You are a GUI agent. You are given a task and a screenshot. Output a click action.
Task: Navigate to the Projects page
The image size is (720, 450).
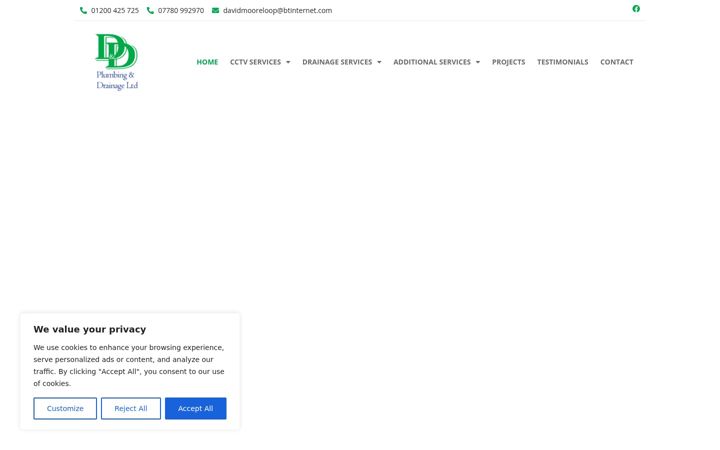(x=508, y=62)
